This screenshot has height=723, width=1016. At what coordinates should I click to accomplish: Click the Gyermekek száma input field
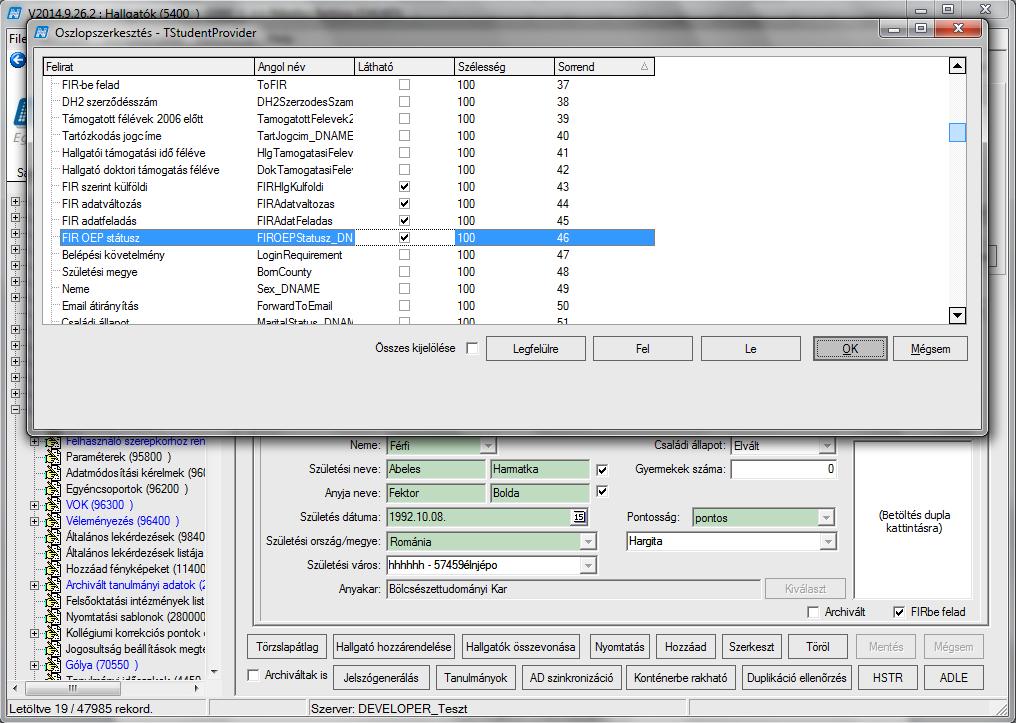click(x=783, y=469)
